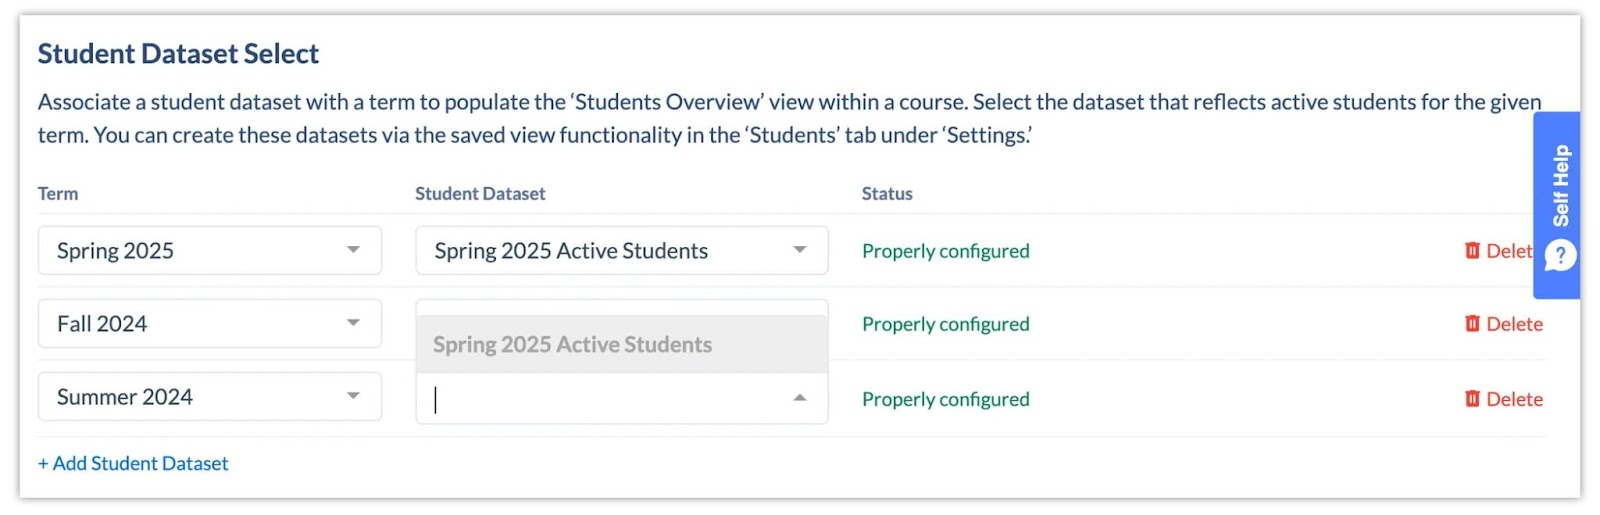The width and height of the screenshot is (1600, 515).
Task: Click the Properly configured status for Summer 2024
Action: [x=945, y=399]
